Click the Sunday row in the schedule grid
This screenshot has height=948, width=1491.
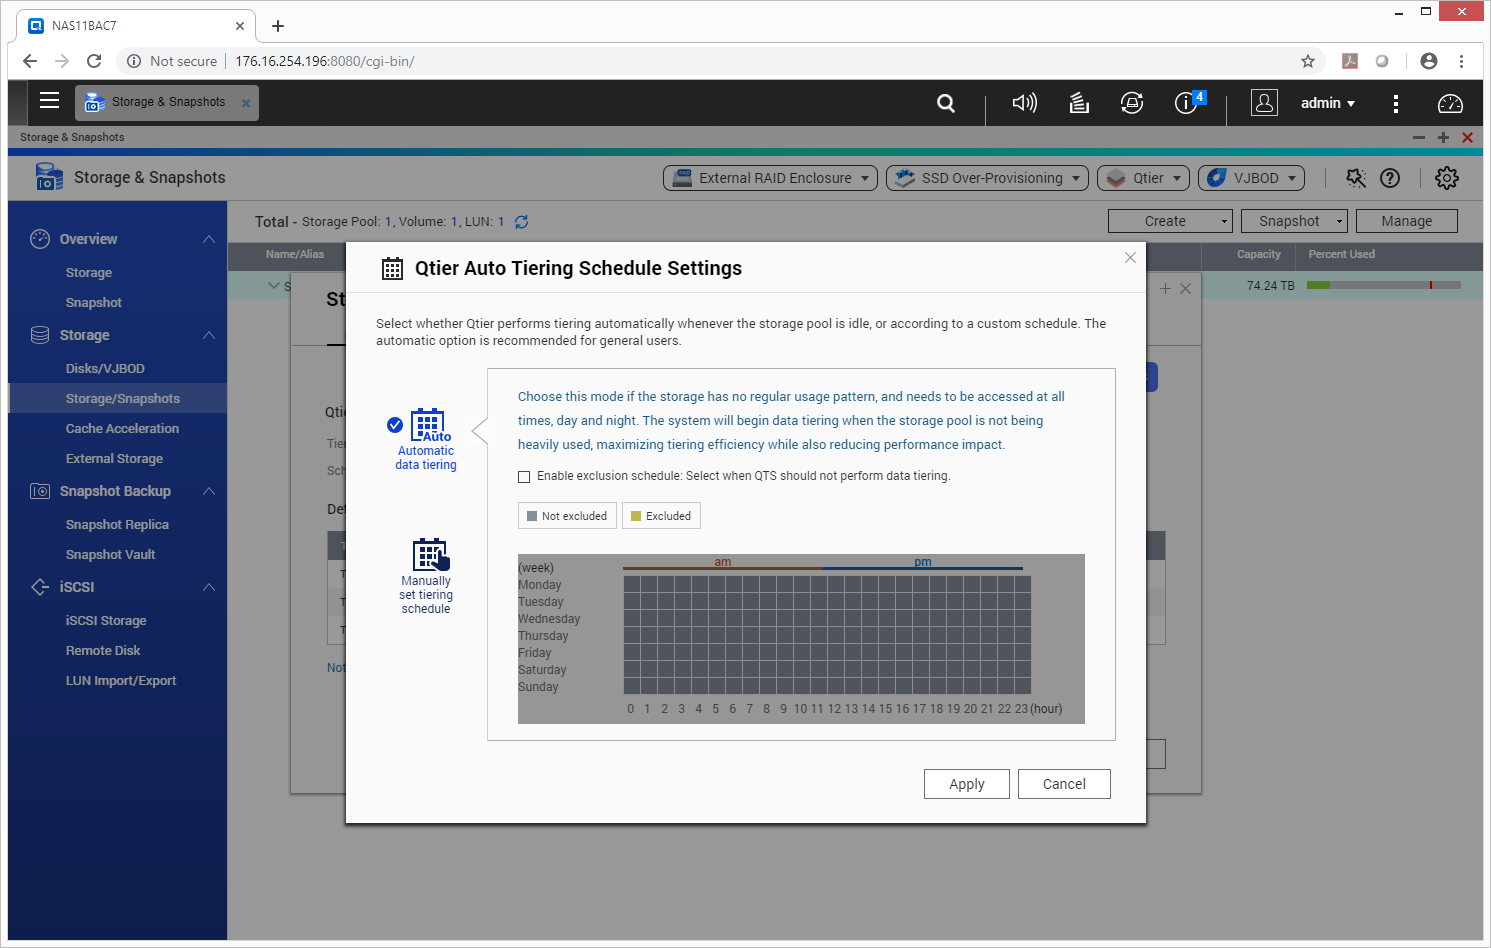click(827, 686)
